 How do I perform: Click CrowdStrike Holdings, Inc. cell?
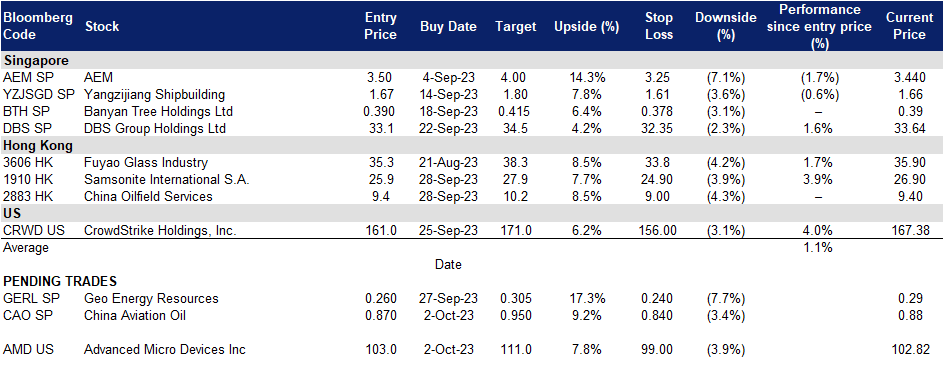(x=161, y=230)
